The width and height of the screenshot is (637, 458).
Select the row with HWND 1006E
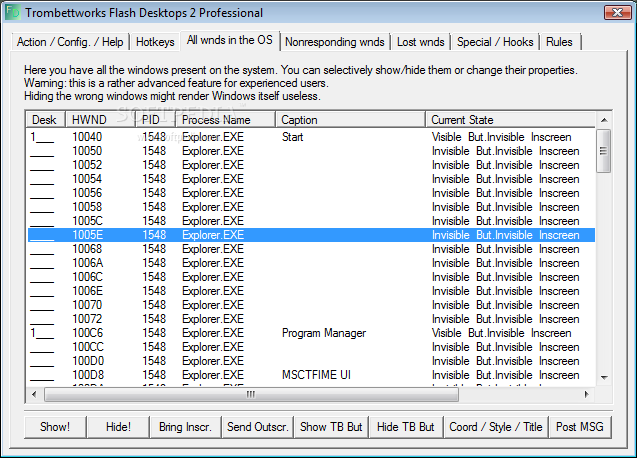click(311, 291)
